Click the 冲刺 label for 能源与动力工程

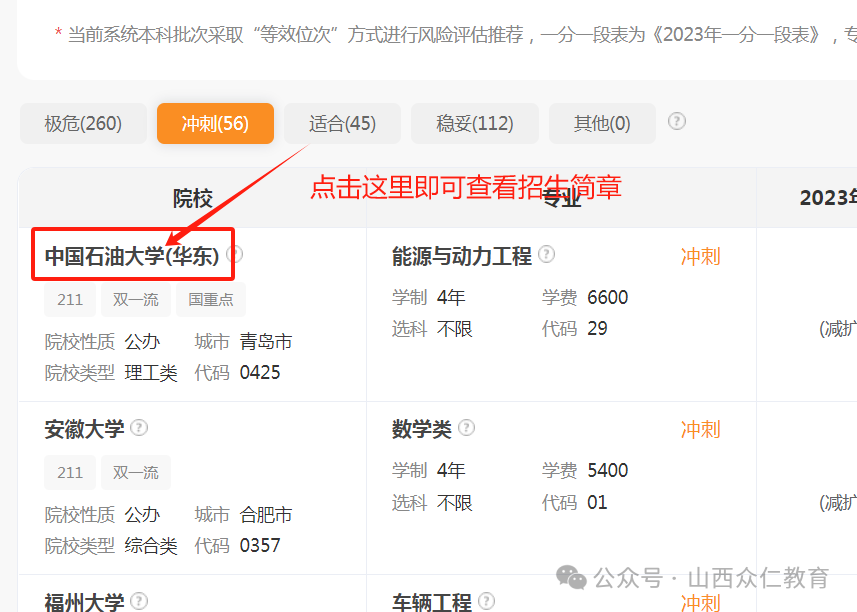[700, 256]
